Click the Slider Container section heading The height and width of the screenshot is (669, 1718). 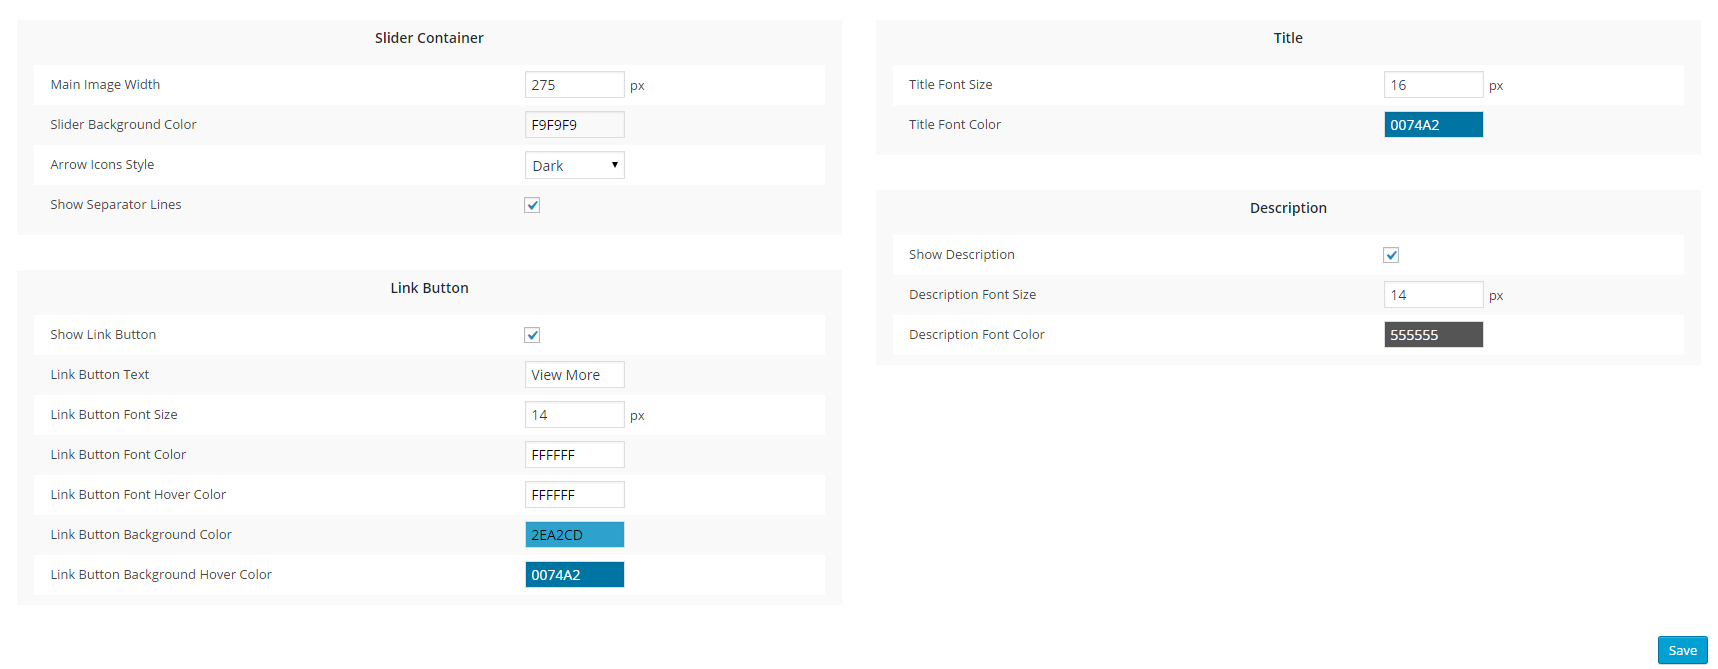click(x=429, y=38)
